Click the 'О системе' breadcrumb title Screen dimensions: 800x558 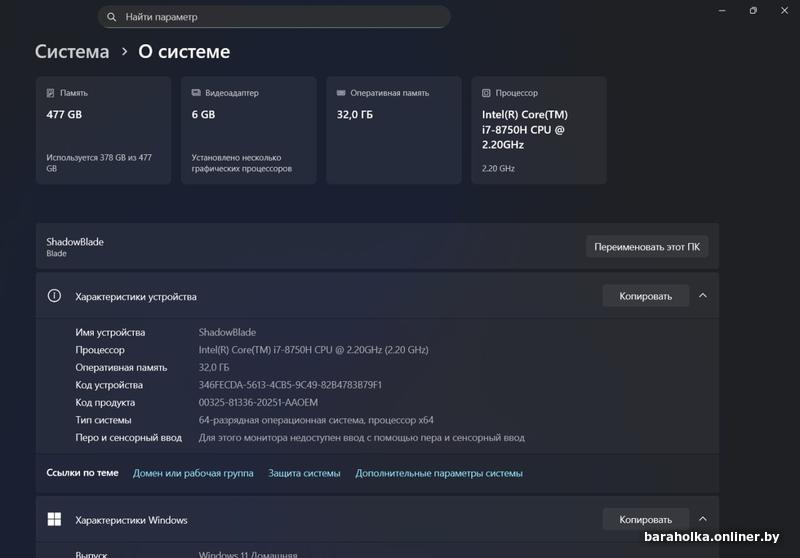(x=184, y=52)
